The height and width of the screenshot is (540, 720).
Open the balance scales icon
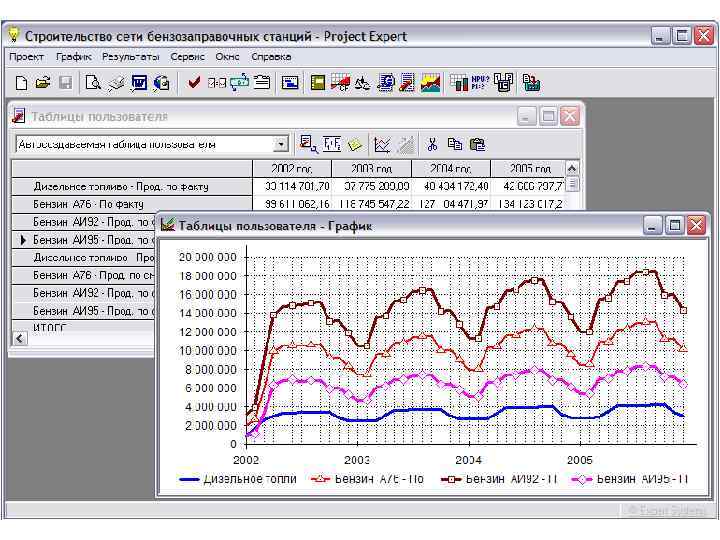(363, 83)
